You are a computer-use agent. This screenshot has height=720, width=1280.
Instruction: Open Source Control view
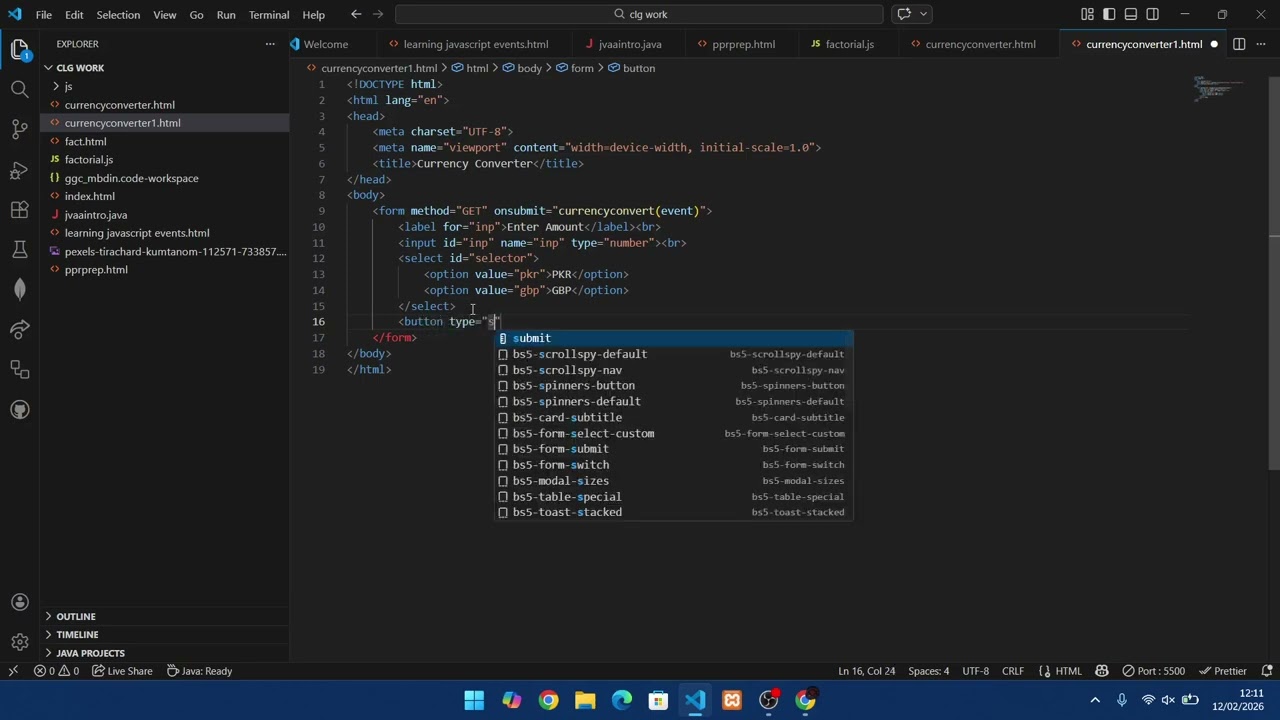click(19, 129)
